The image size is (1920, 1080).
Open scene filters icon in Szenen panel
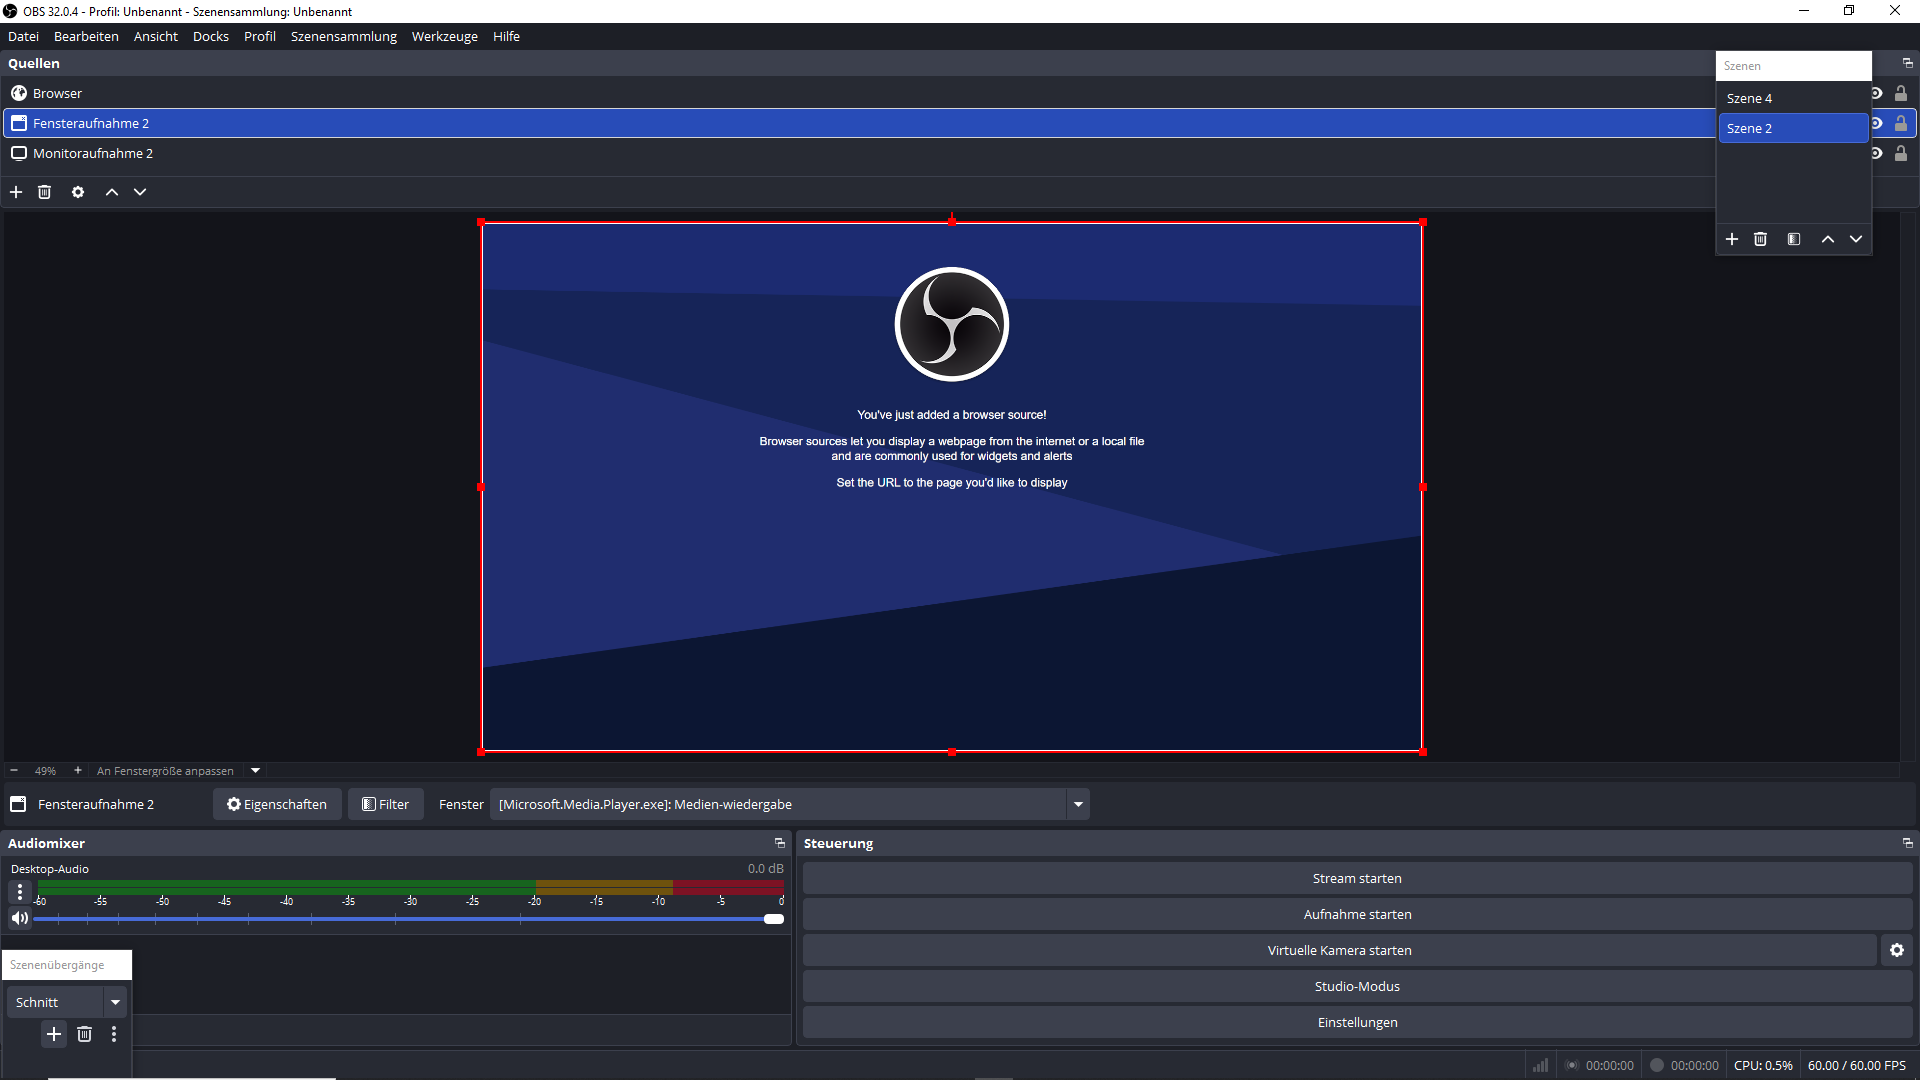[1794, 239]
